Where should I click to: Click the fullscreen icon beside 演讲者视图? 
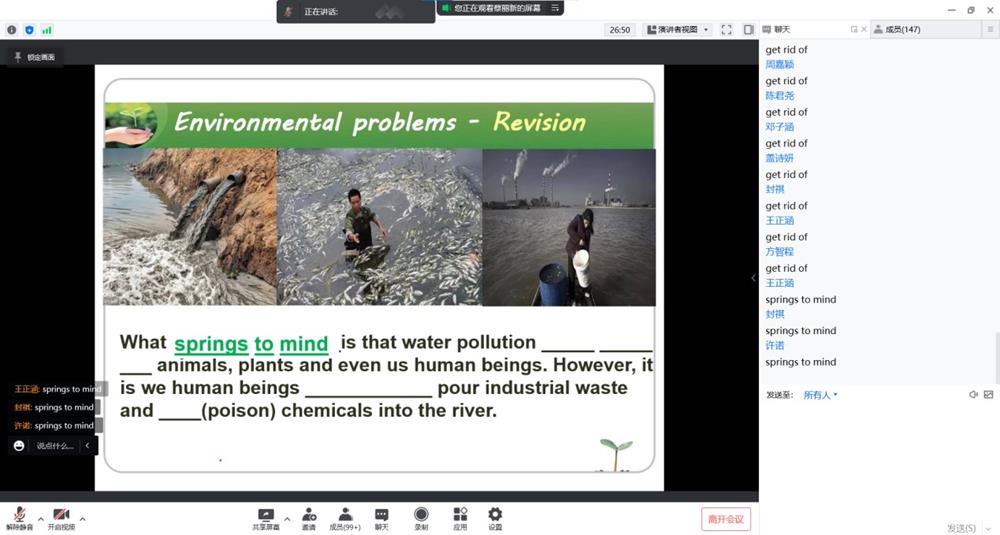(726, 30)
